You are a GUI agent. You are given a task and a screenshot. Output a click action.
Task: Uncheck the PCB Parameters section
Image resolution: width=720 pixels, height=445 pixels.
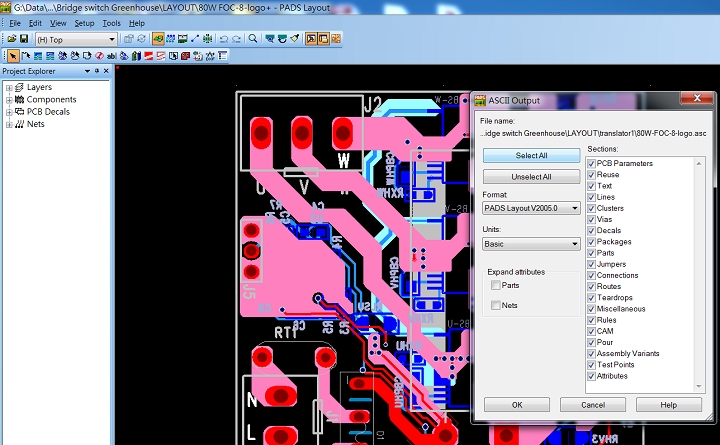pyautogui.click(x=591, y=163)
